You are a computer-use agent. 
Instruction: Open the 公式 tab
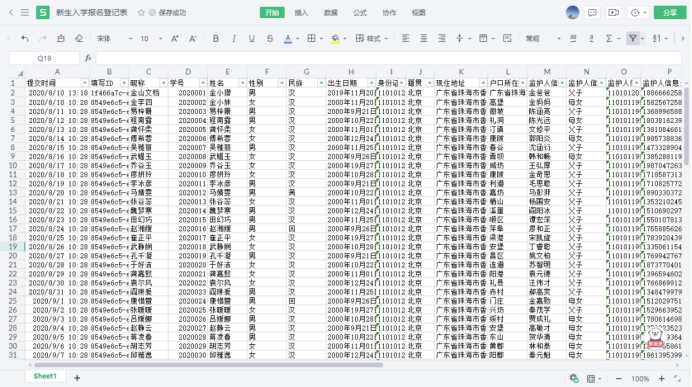click(x=360, y=13)
